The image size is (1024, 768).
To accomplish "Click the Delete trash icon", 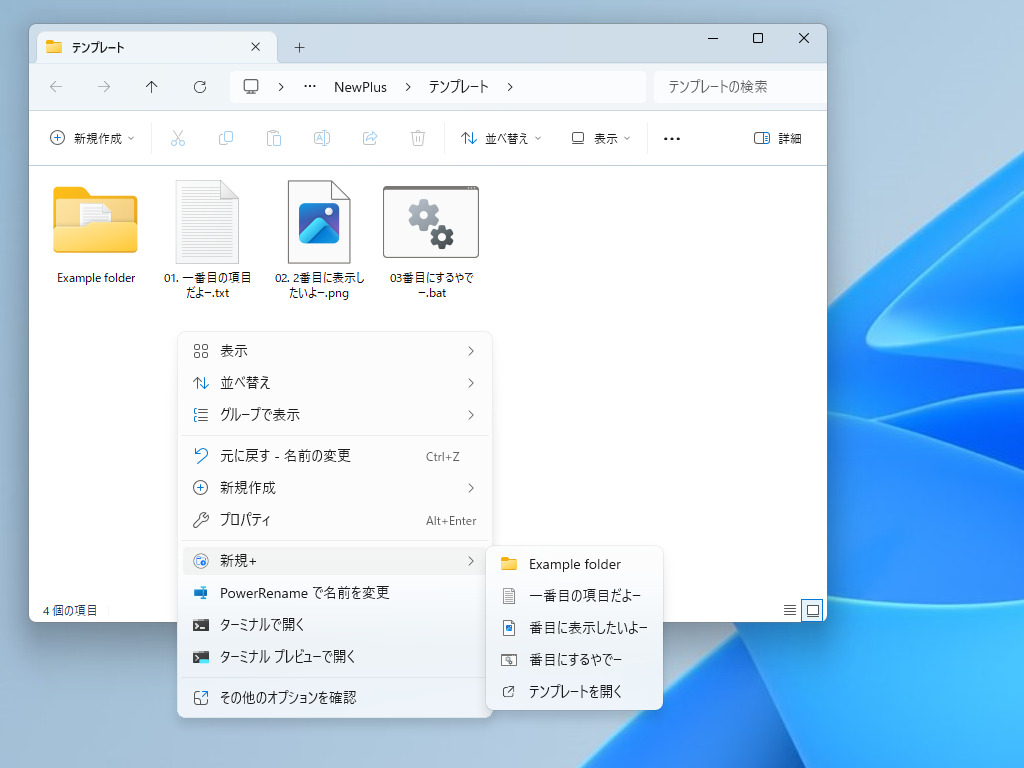I will coord(418,138).
